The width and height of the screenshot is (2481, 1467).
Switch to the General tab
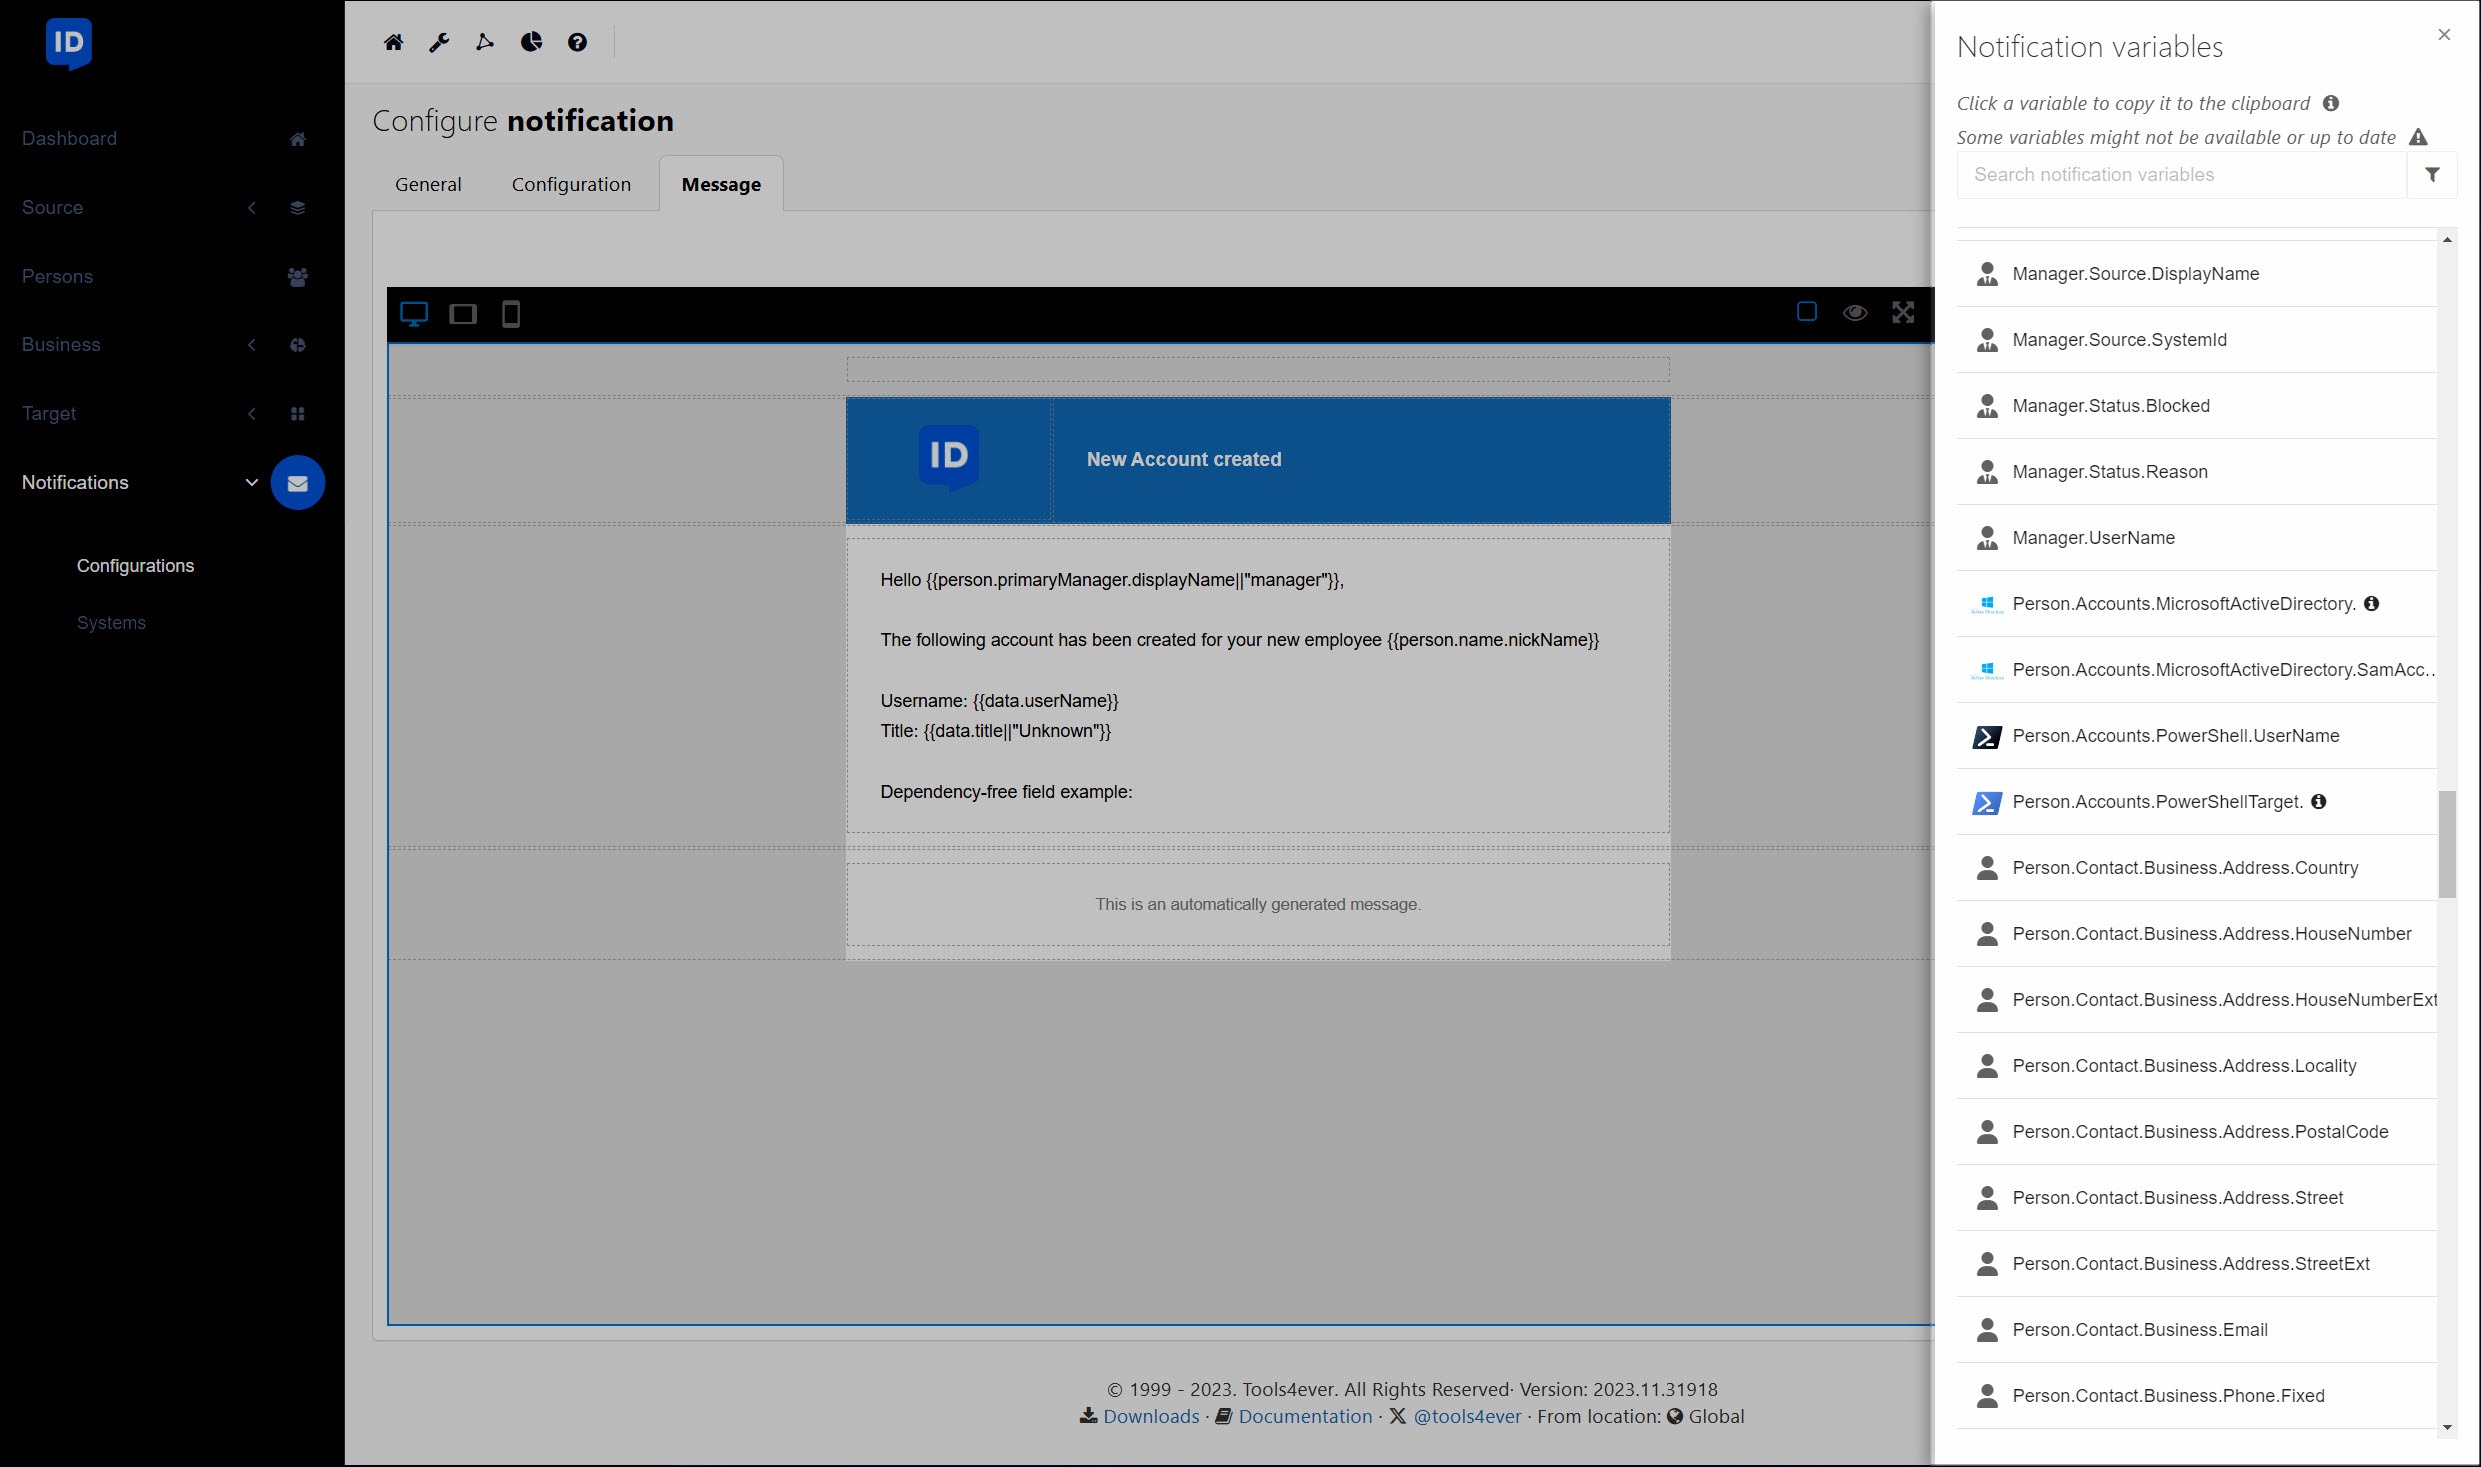click(428, 184)
